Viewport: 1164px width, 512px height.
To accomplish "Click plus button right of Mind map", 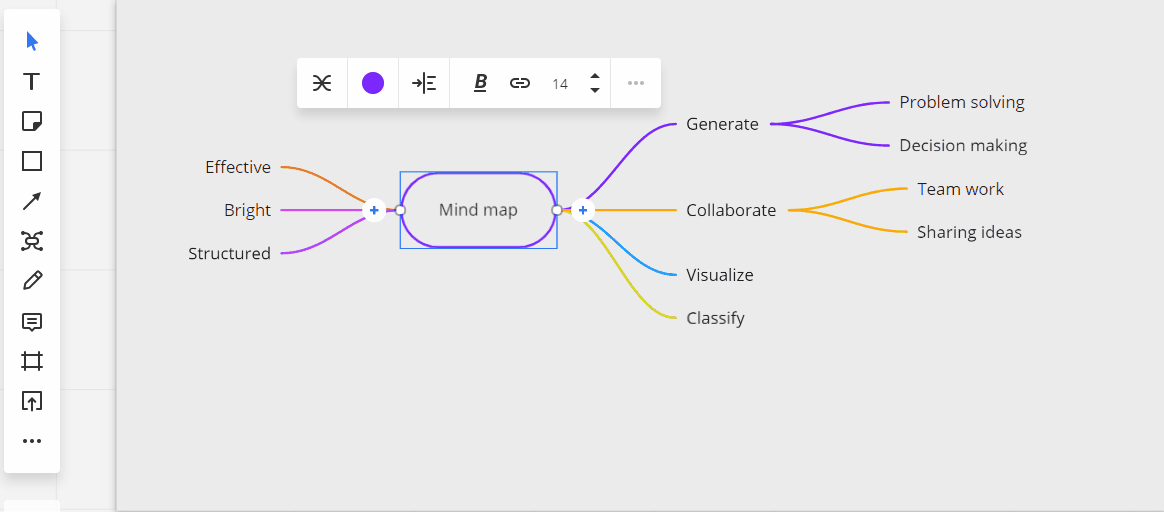I will [583, 210].
